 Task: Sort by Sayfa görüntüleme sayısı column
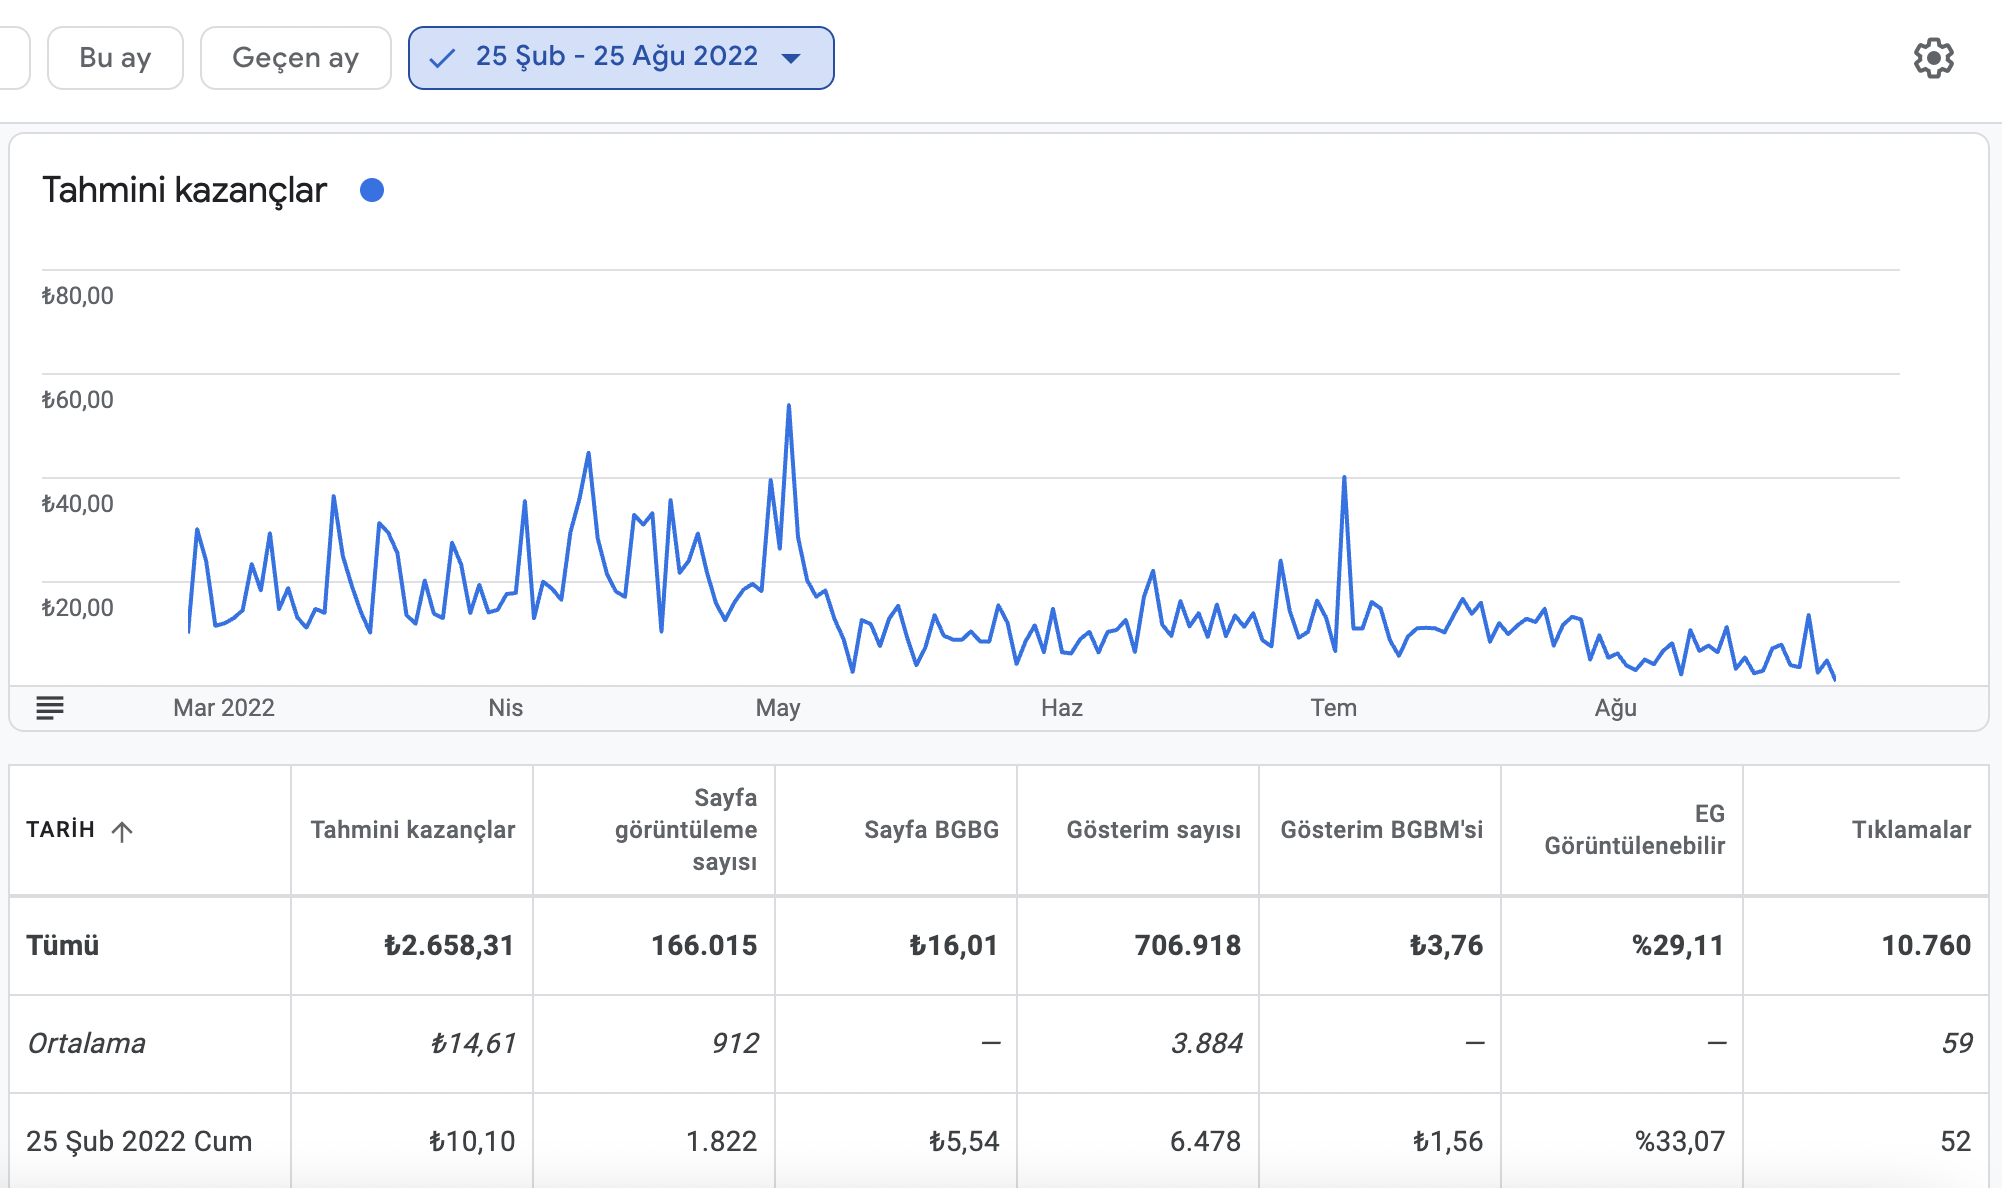(686, 830)
